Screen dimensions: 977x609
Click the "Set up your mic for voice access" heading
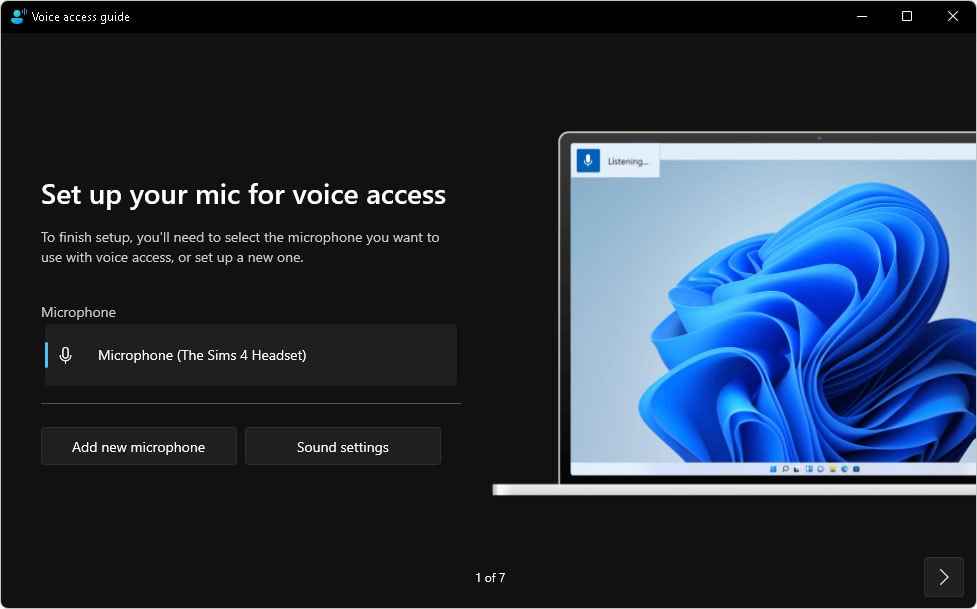point(244,195)
